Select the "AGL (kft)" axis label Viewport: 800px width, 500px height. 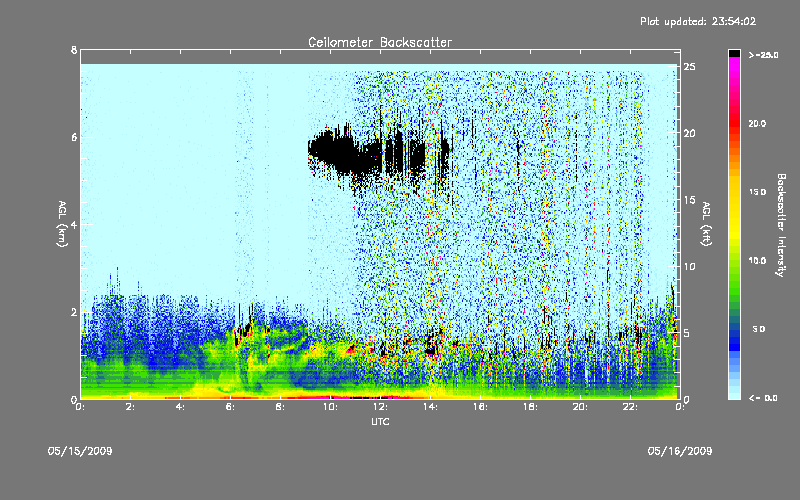[x=706, y=224]
